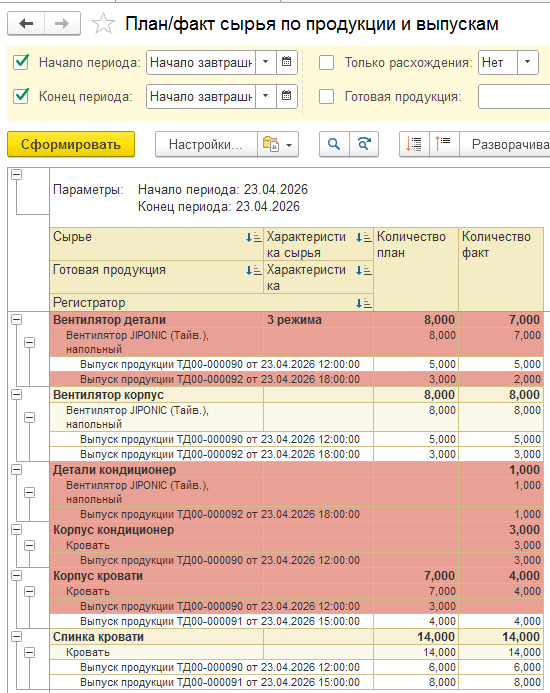This screenshot has width=550, height=693.
Task: Open calendar picker for Начало периода
Action: 286,62
